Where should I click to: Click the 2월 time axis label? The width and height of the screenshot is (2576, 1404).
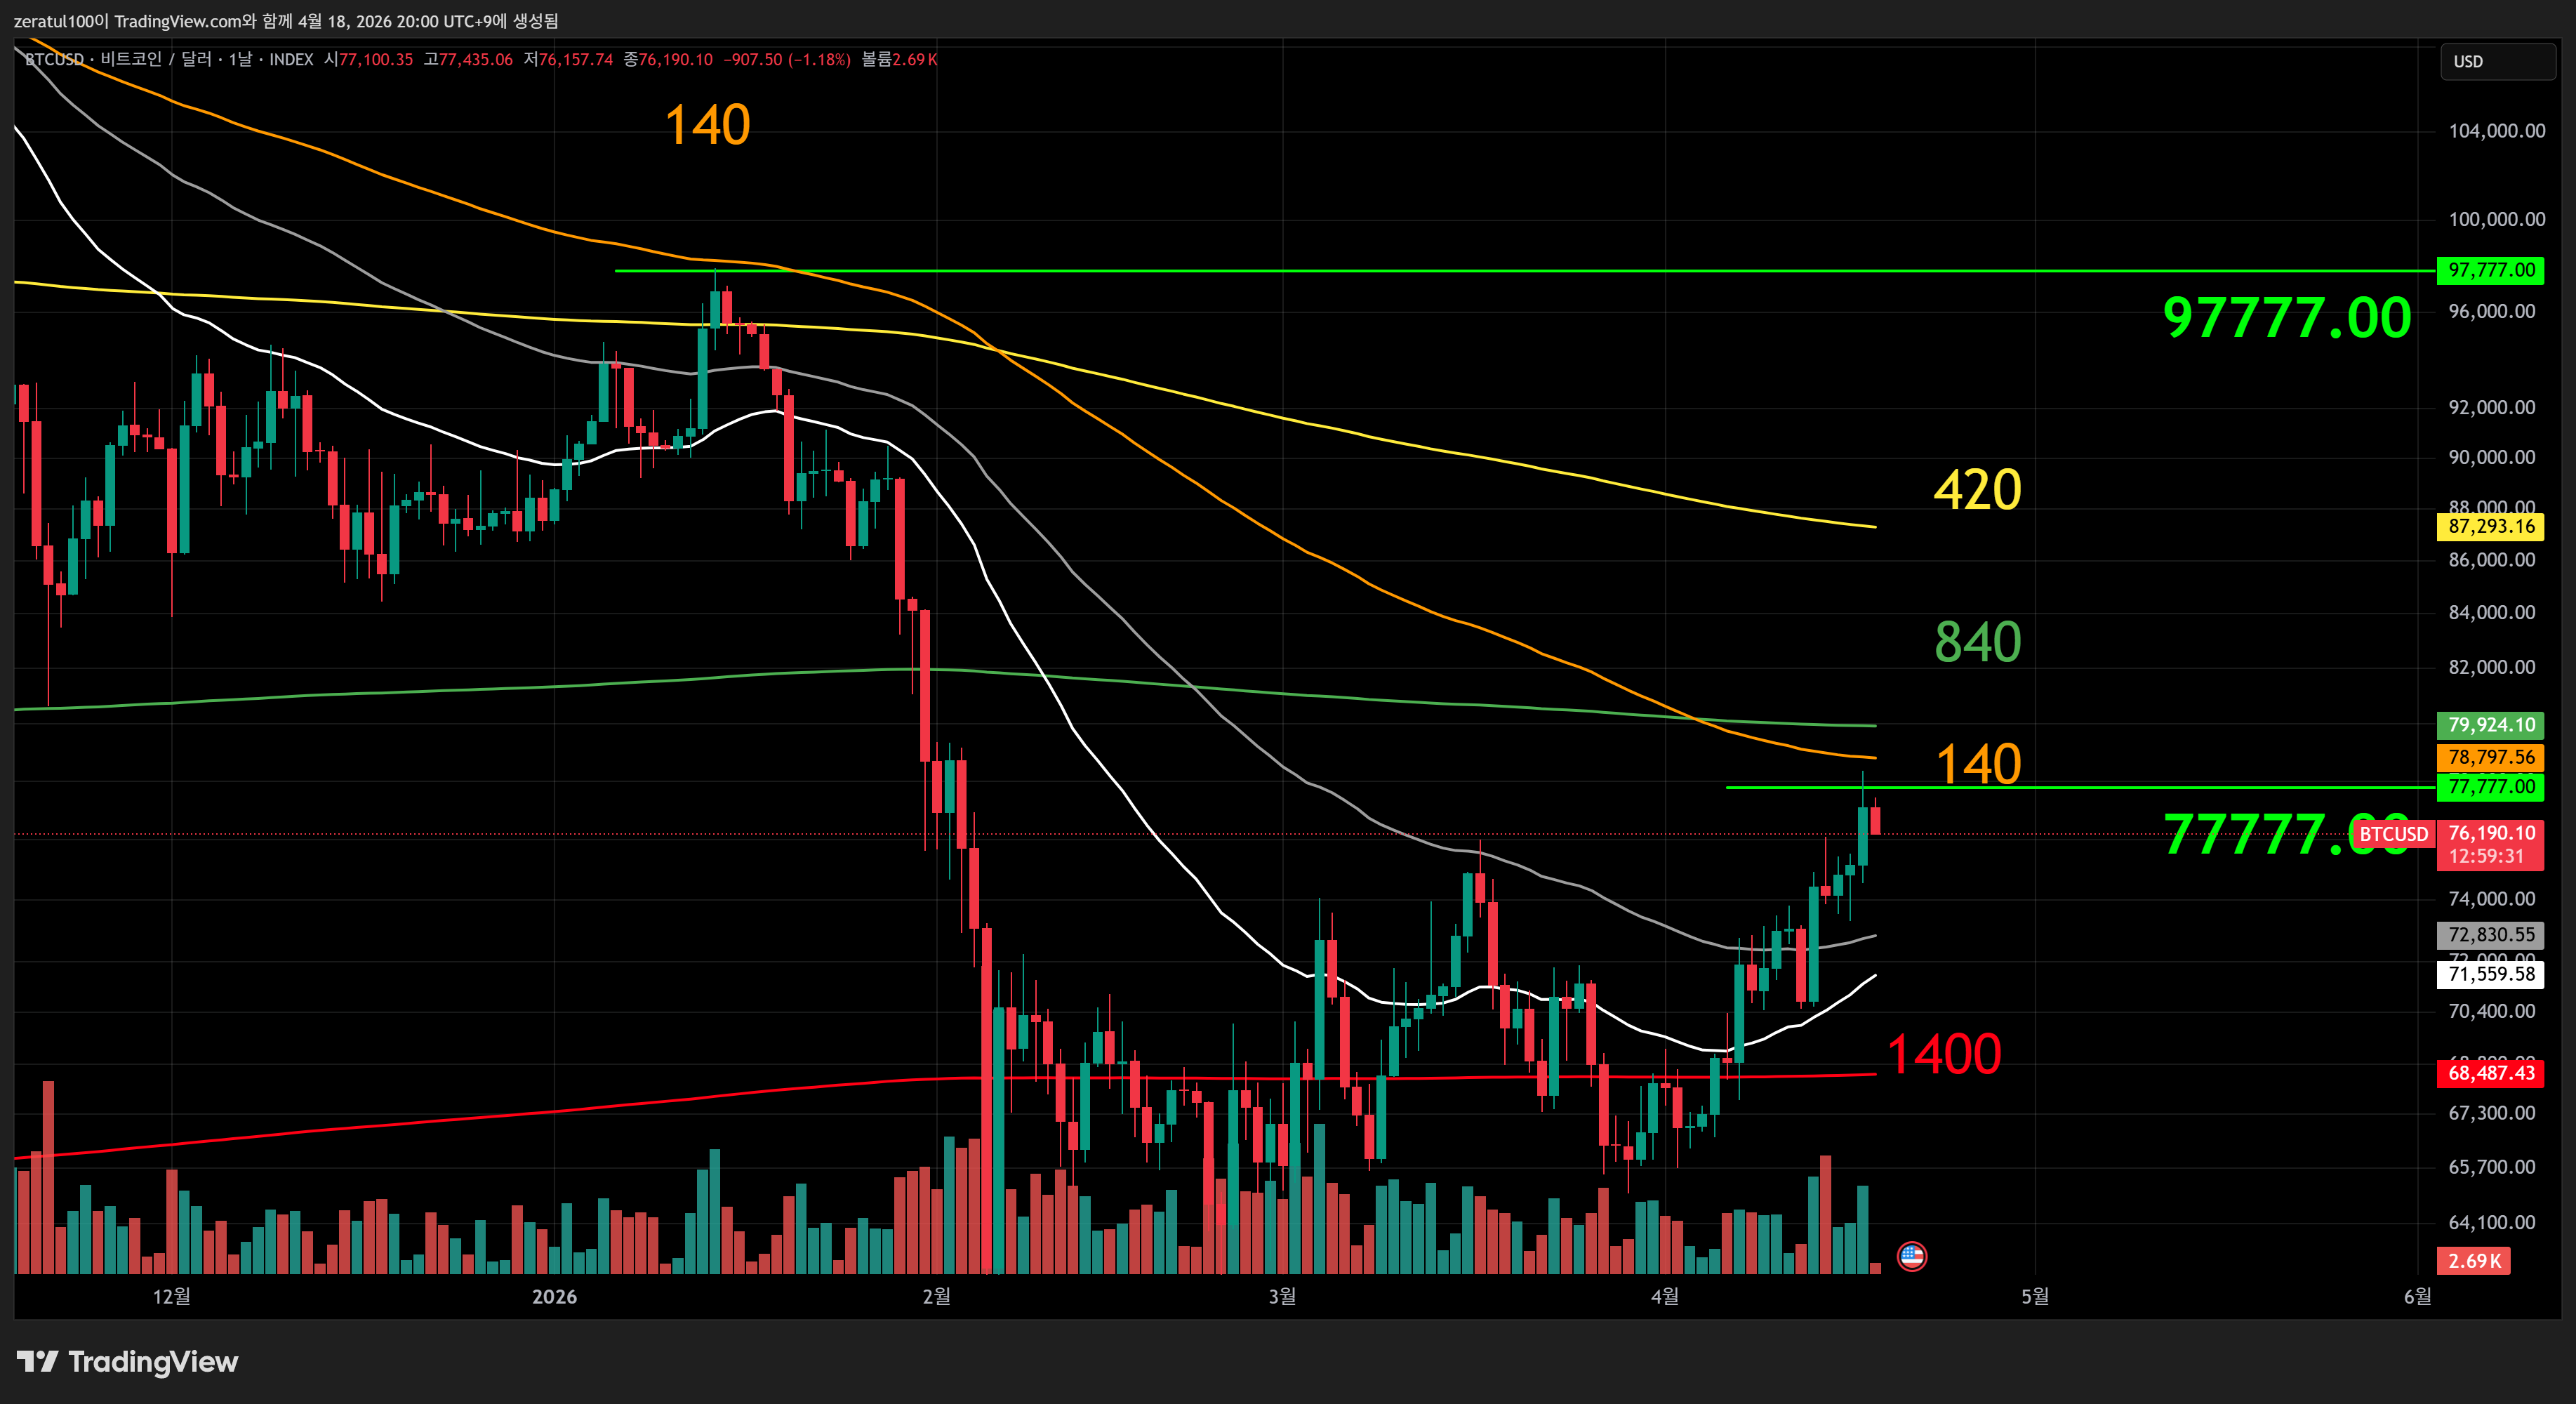936,1296
